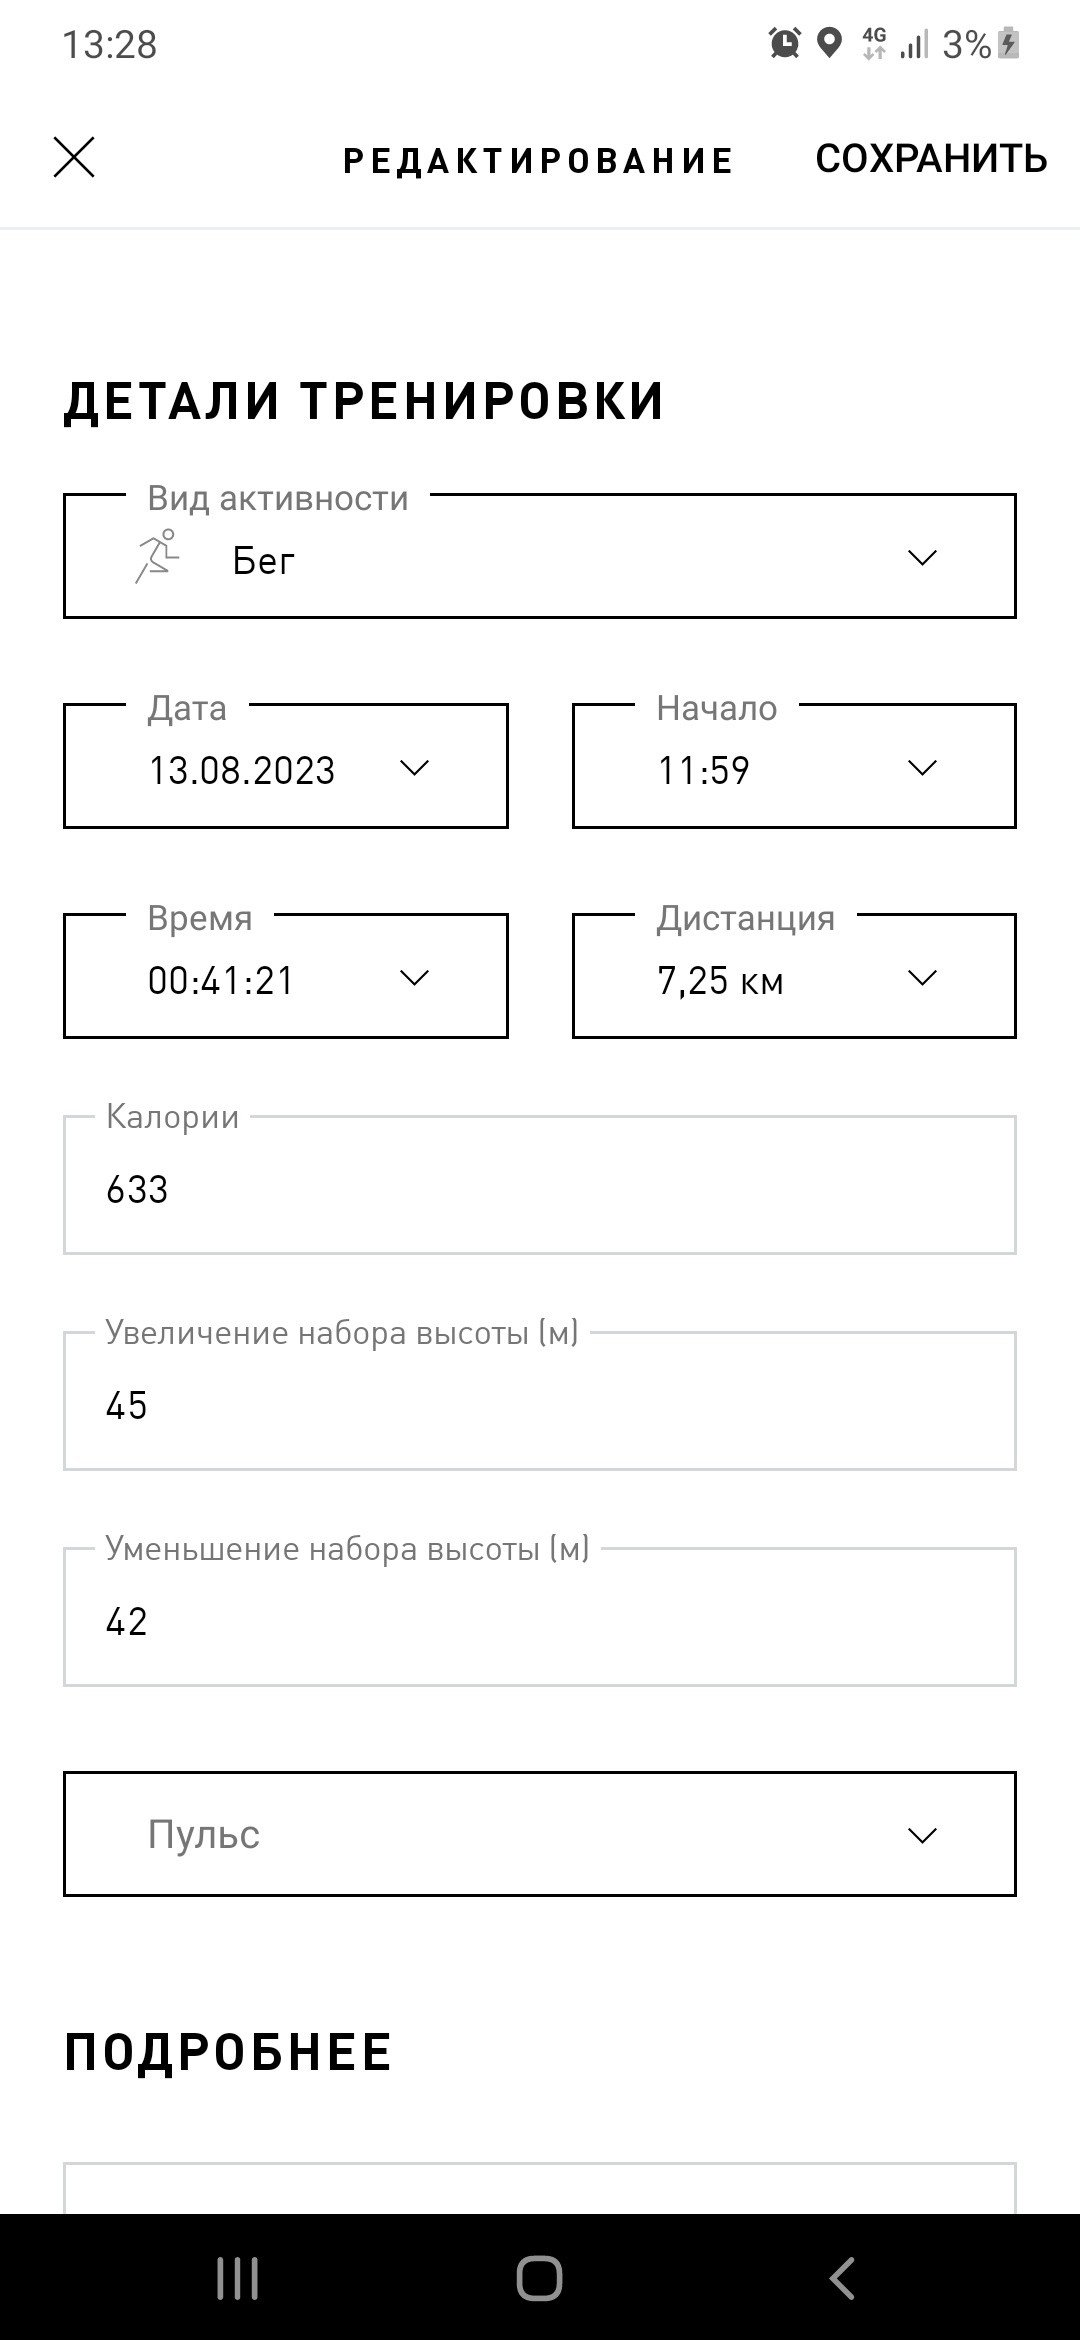
Task: Close the editing screen with X icon
Action: (74, 158)
